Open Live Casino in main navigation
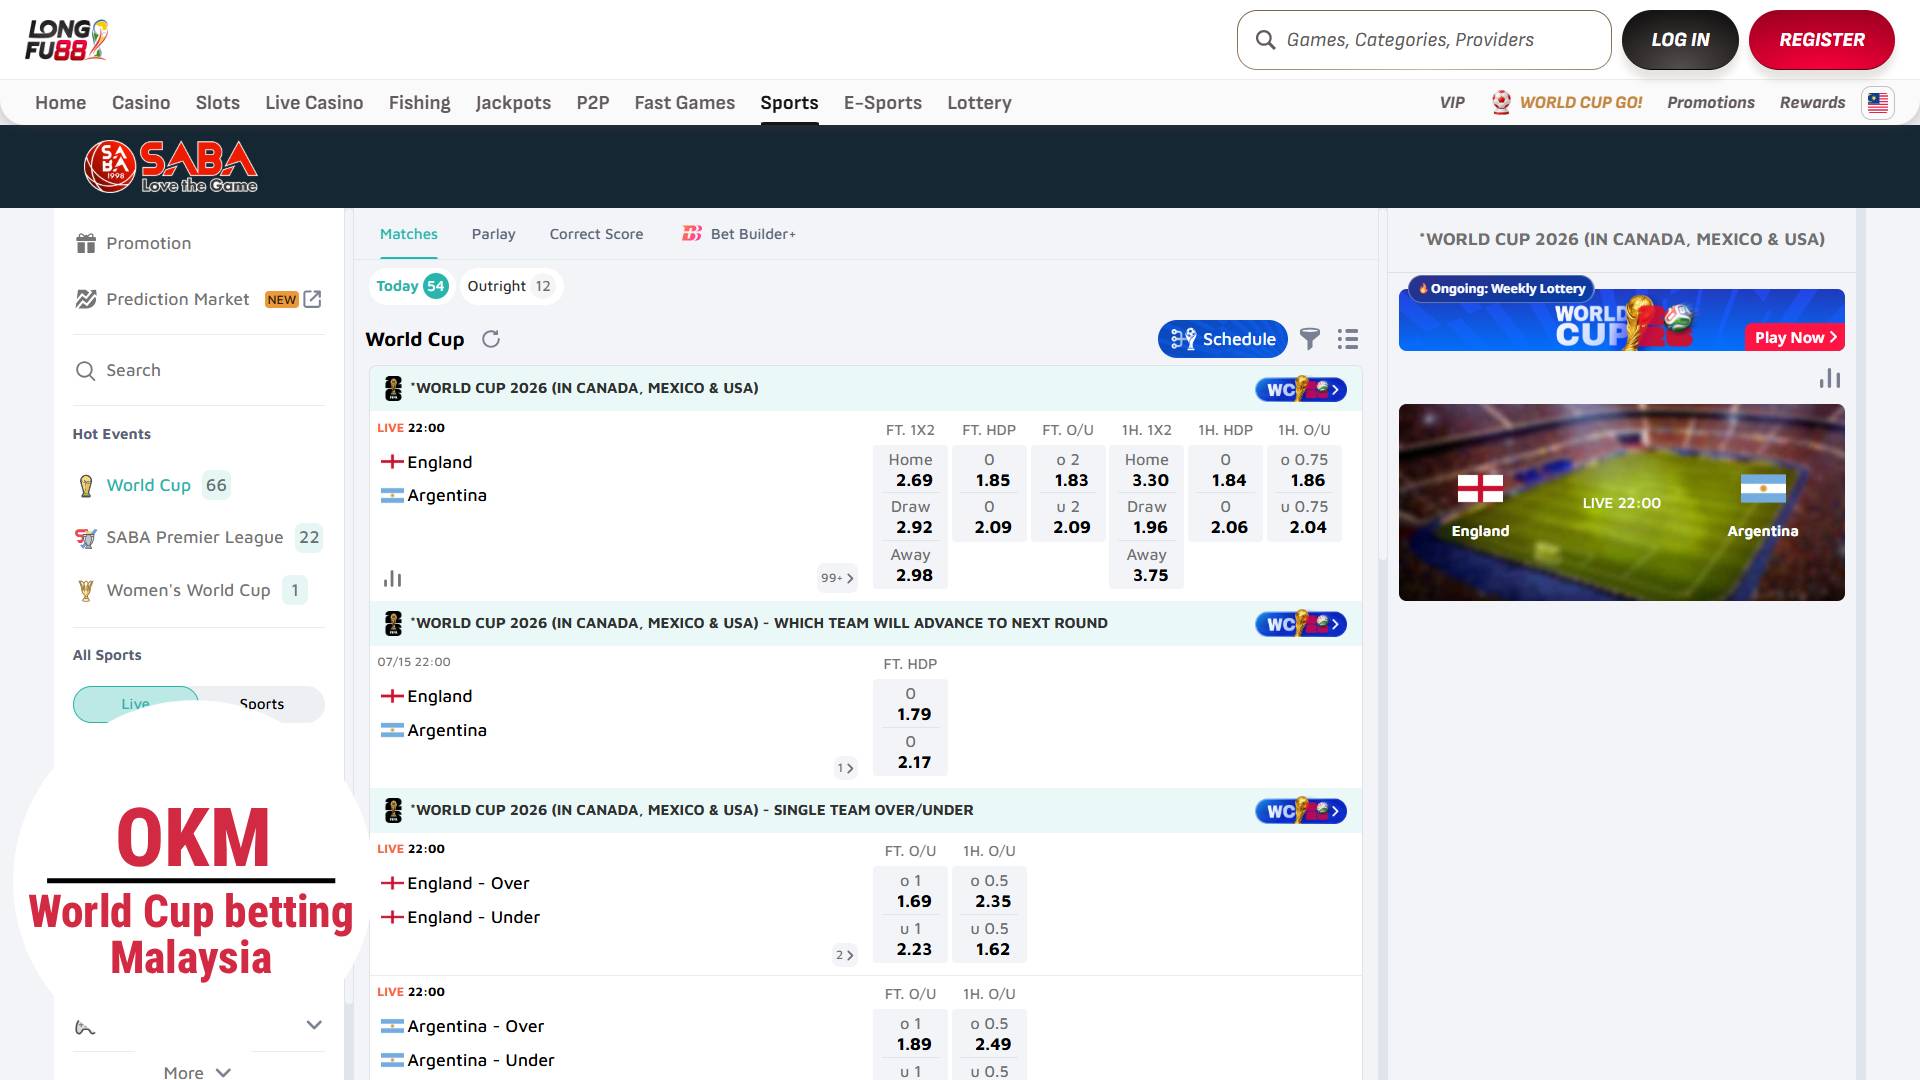This screenshot has height=1080, width=1920. [x=314, y=102]
